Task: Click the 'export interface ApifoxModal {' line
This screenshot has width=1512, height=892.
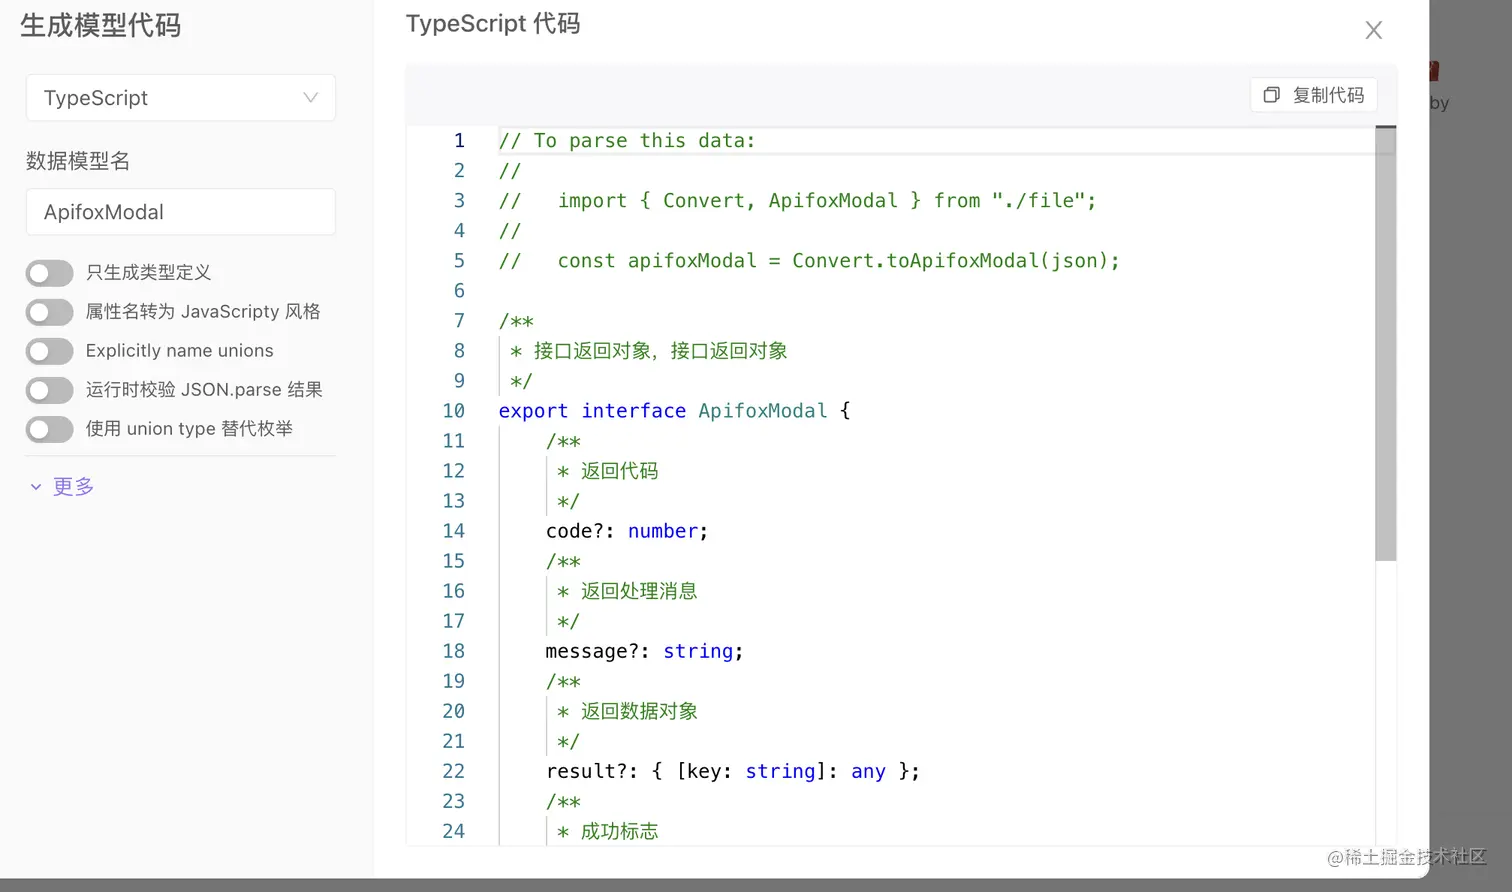Action: coord(674,411)
